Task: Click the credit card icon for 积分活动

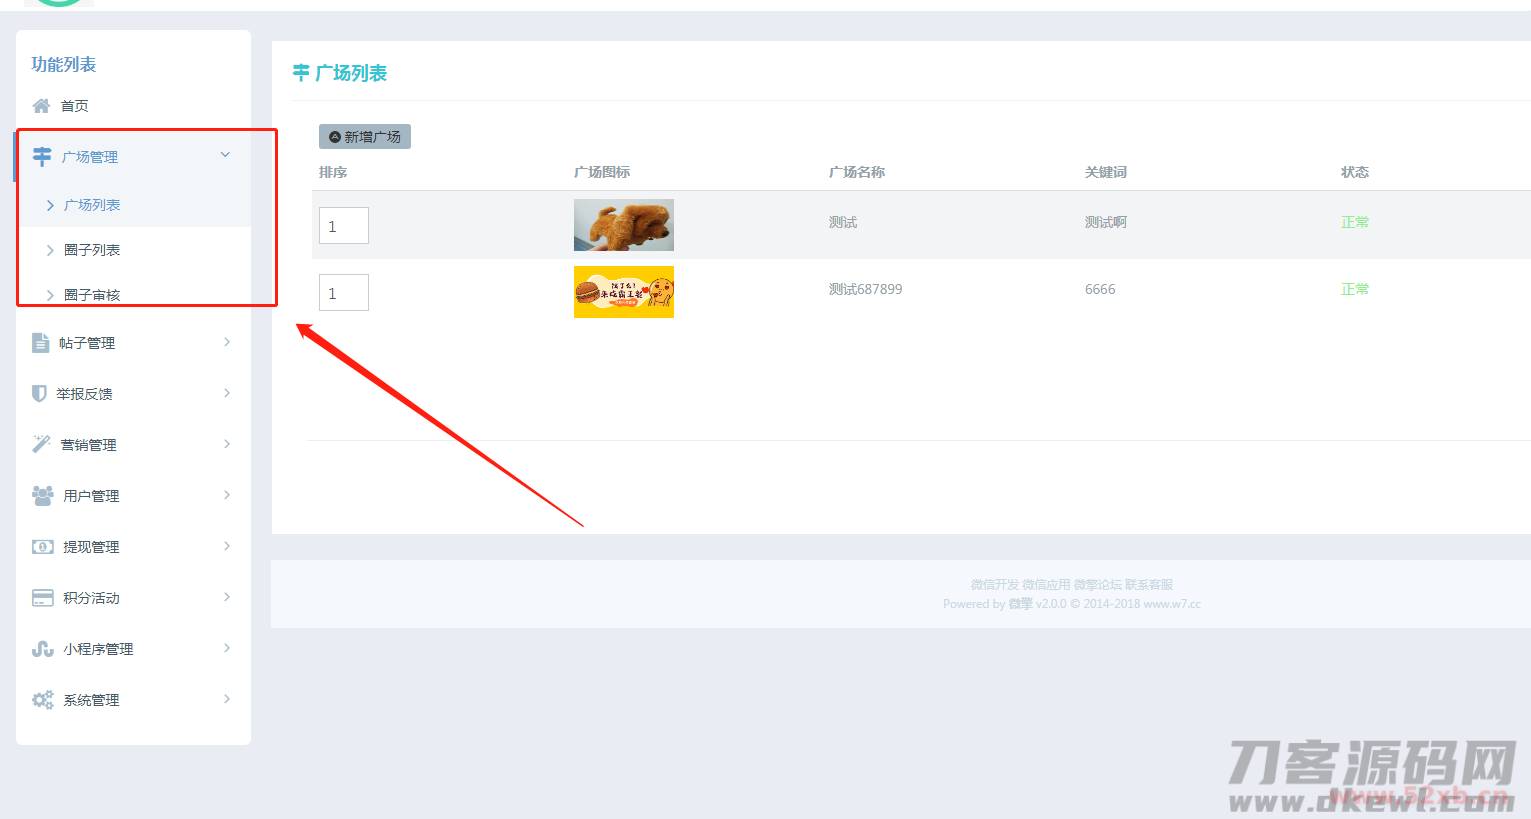Action: [x=42, y=598]
